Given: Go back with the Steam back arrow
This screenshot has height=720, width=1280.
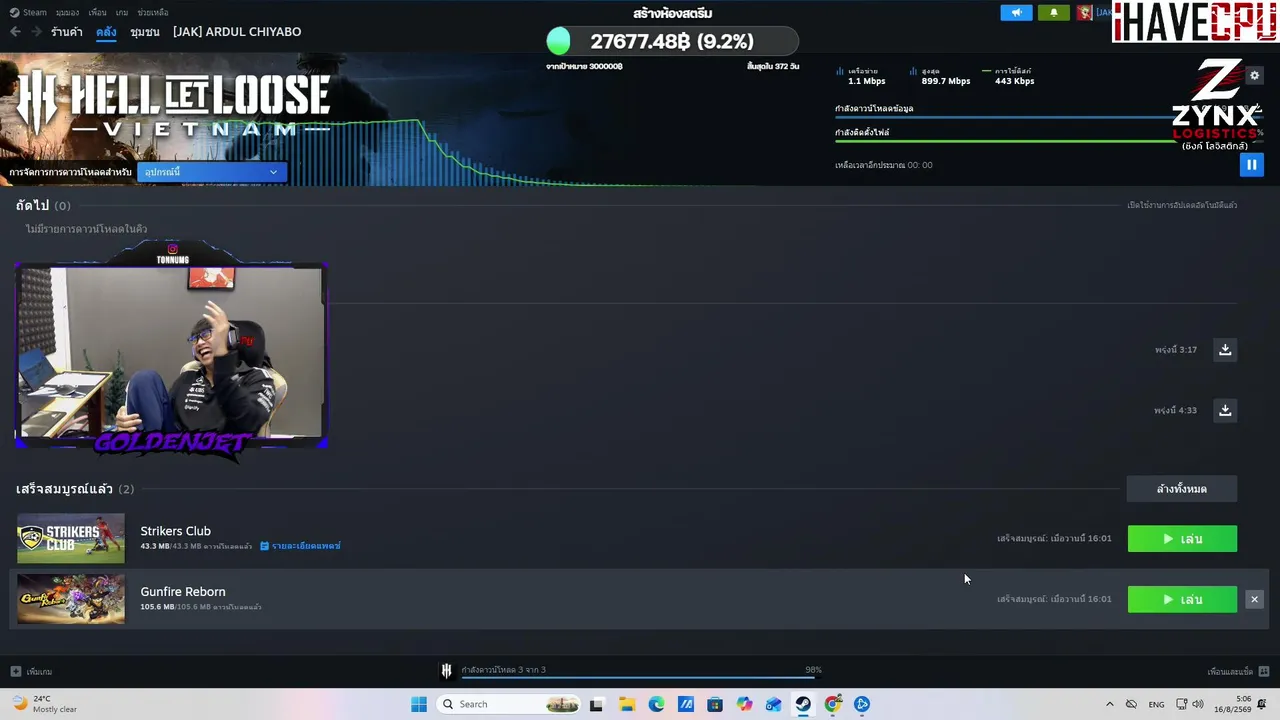Looking at the screenshot, I should [x=15, y=32].
